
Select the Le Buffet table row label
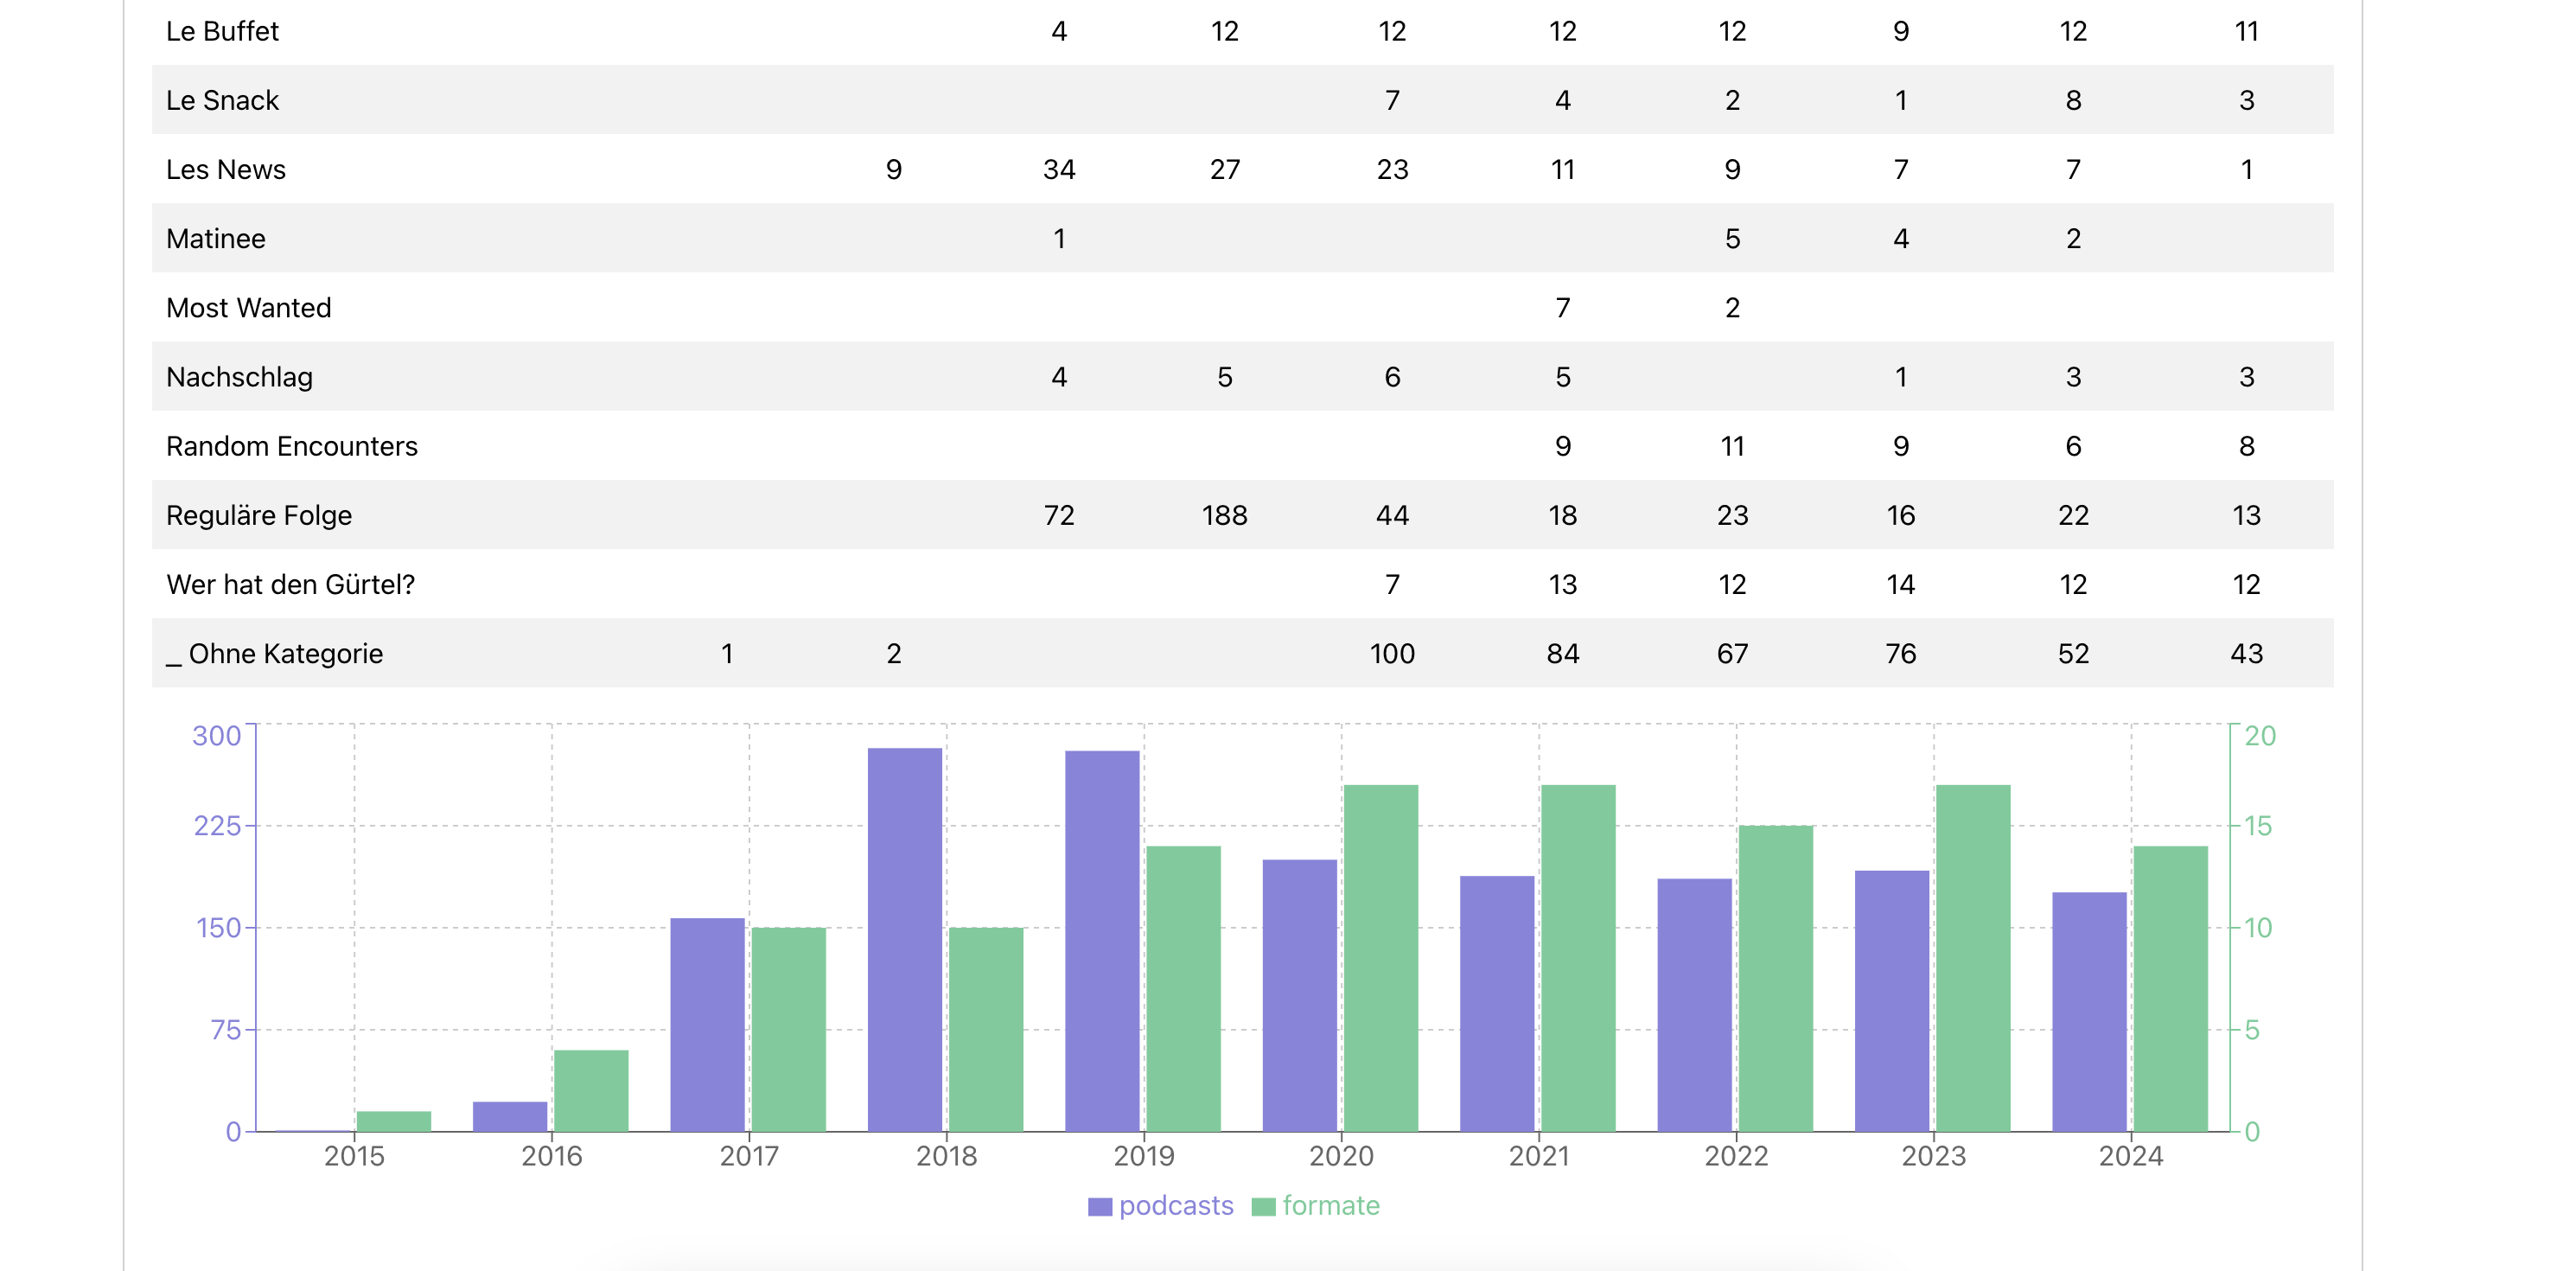tap(222, 31)
